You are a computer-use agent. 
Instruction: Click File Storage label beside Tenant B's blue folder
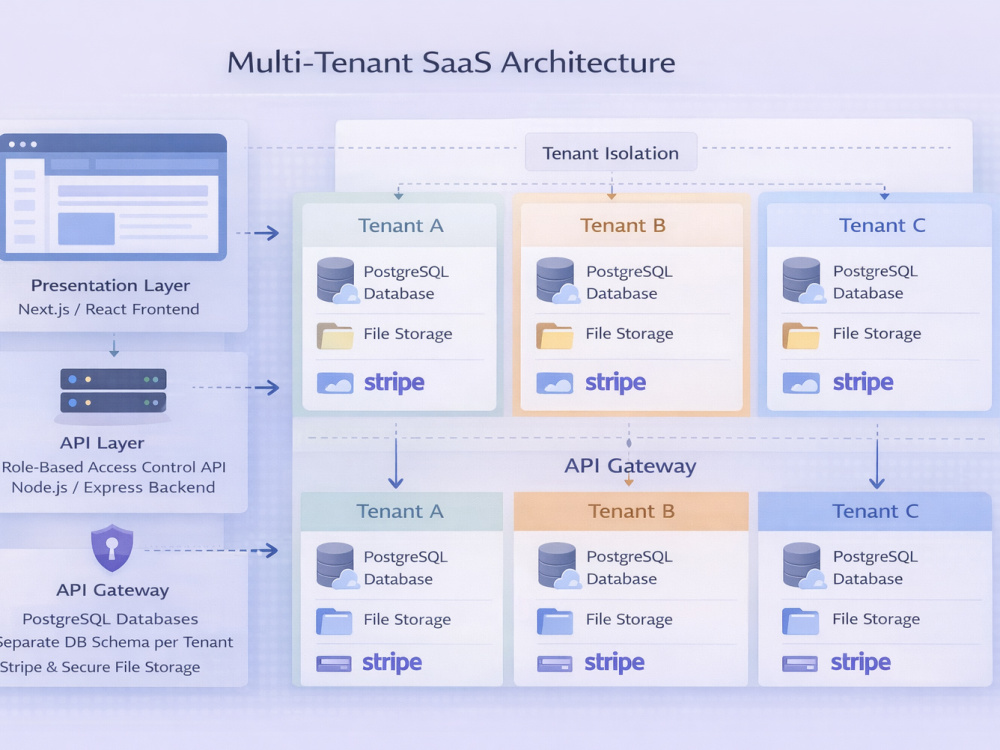point(629,619)
